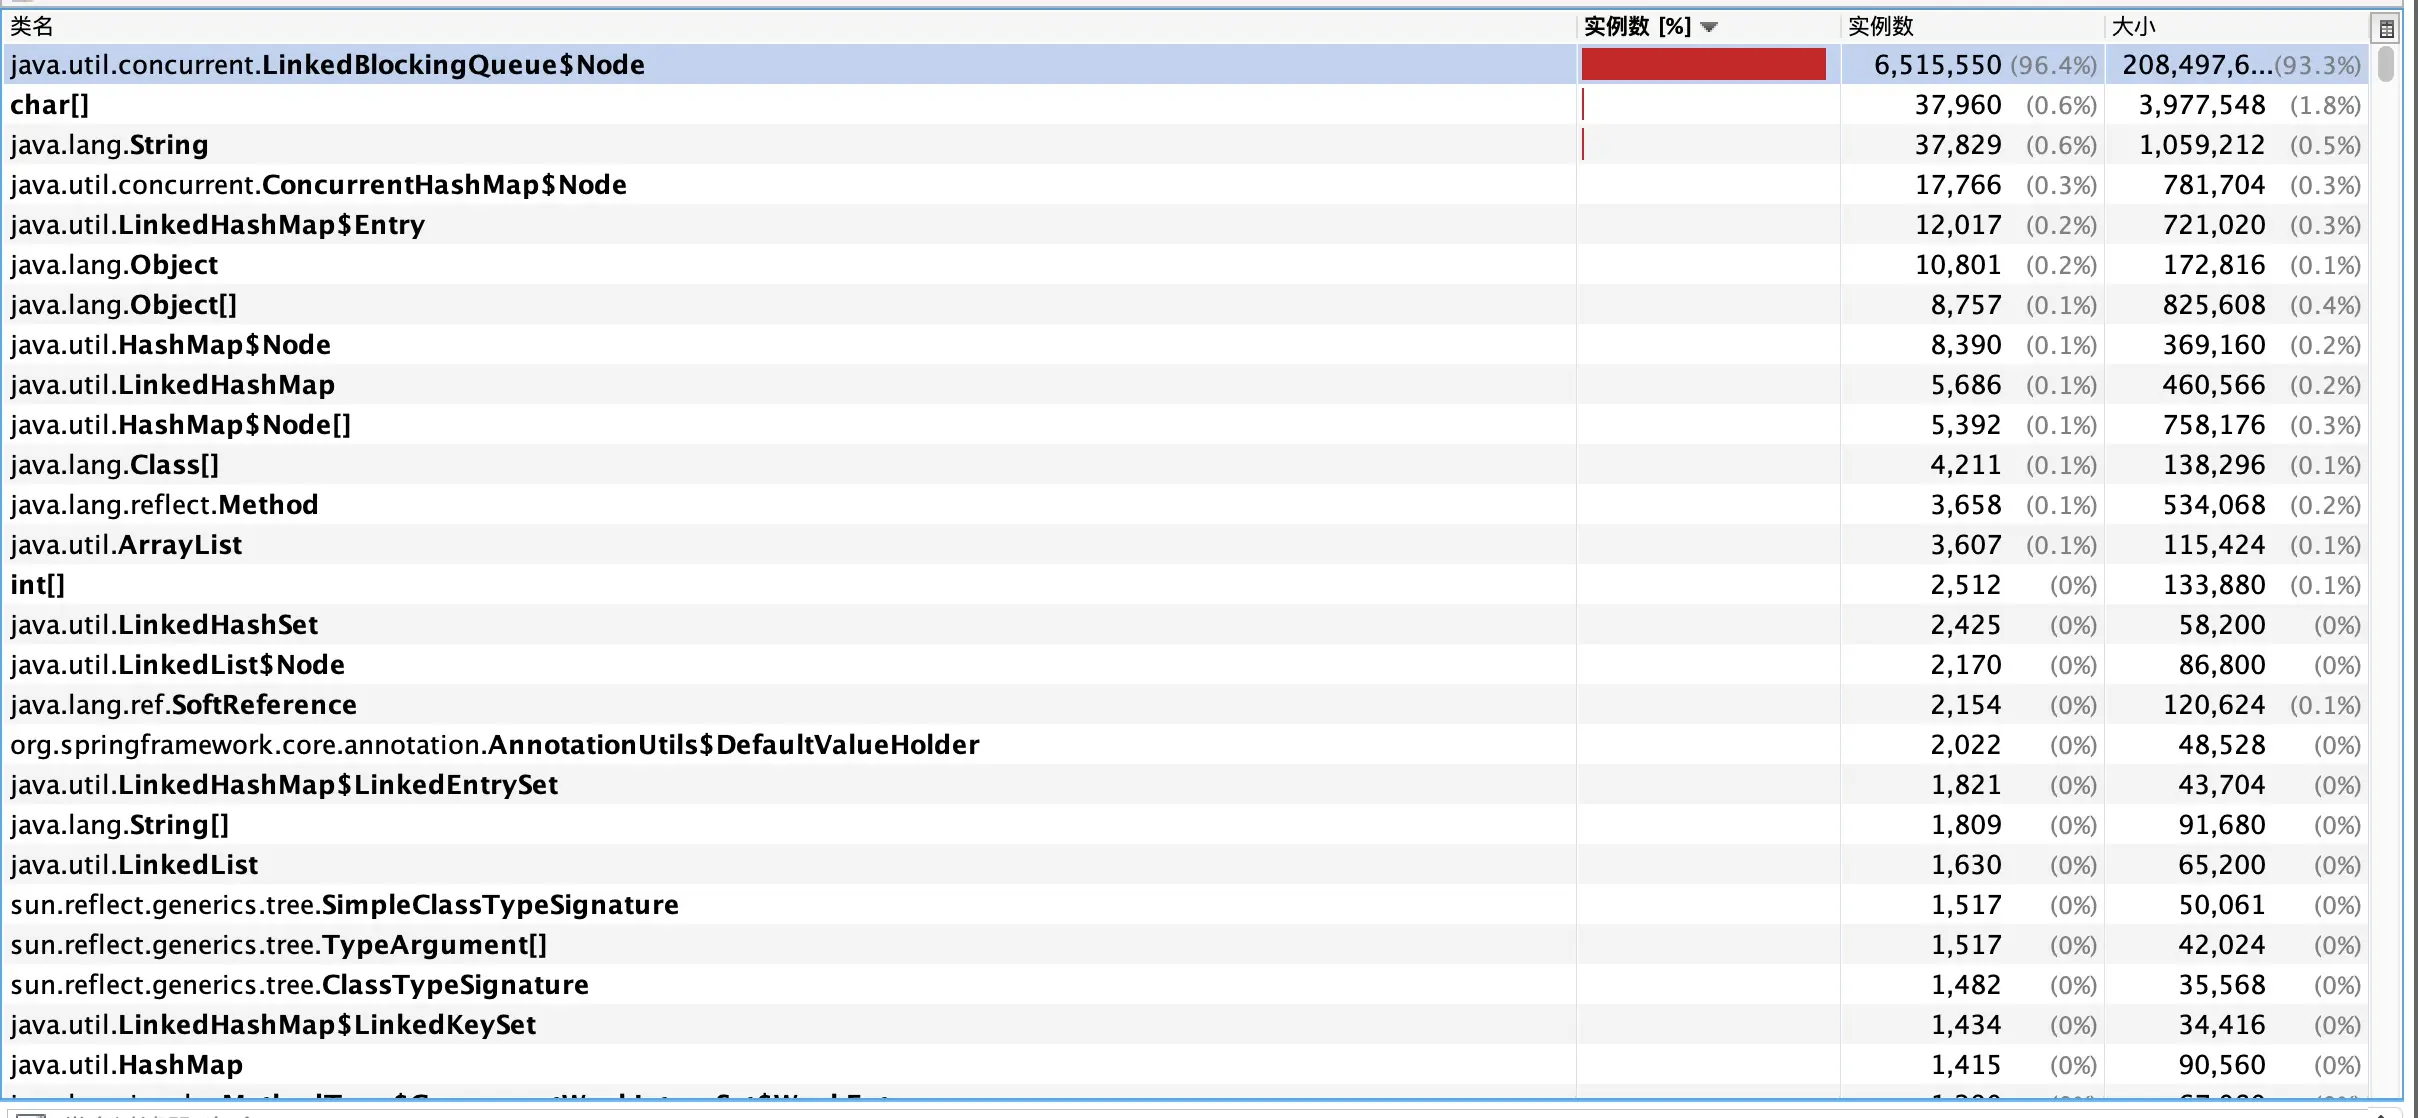Sort table by 类名 column header

pos(32,27)
